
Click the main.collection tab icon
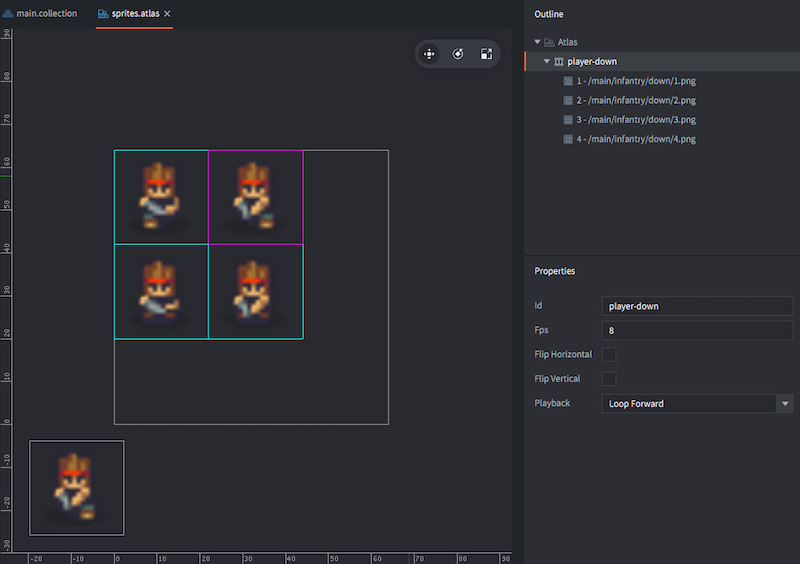click(8, 14)
